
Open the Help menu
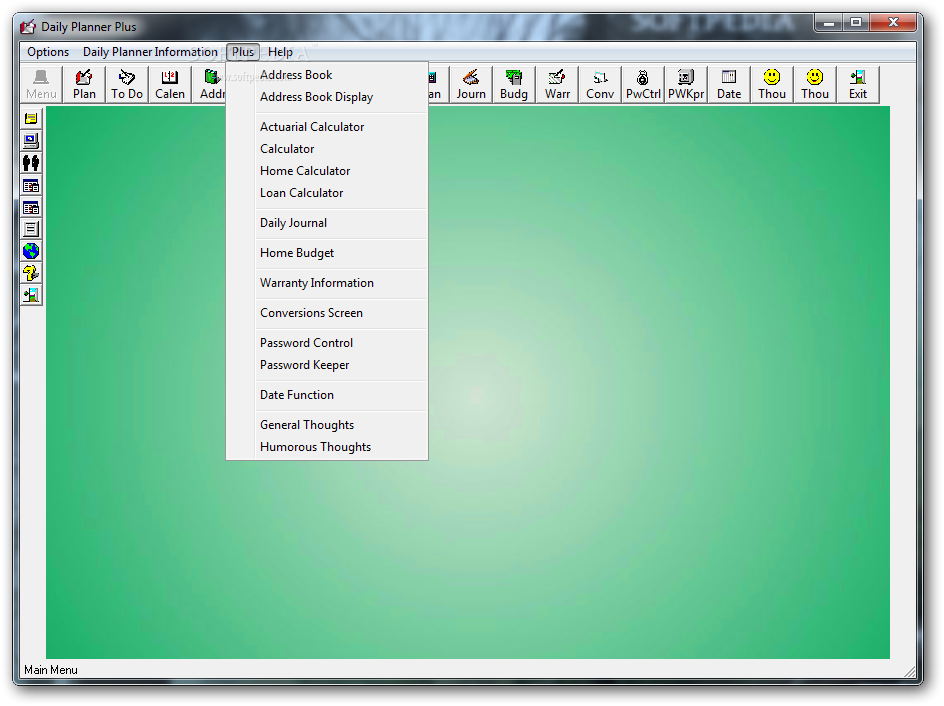pos(280,52)
